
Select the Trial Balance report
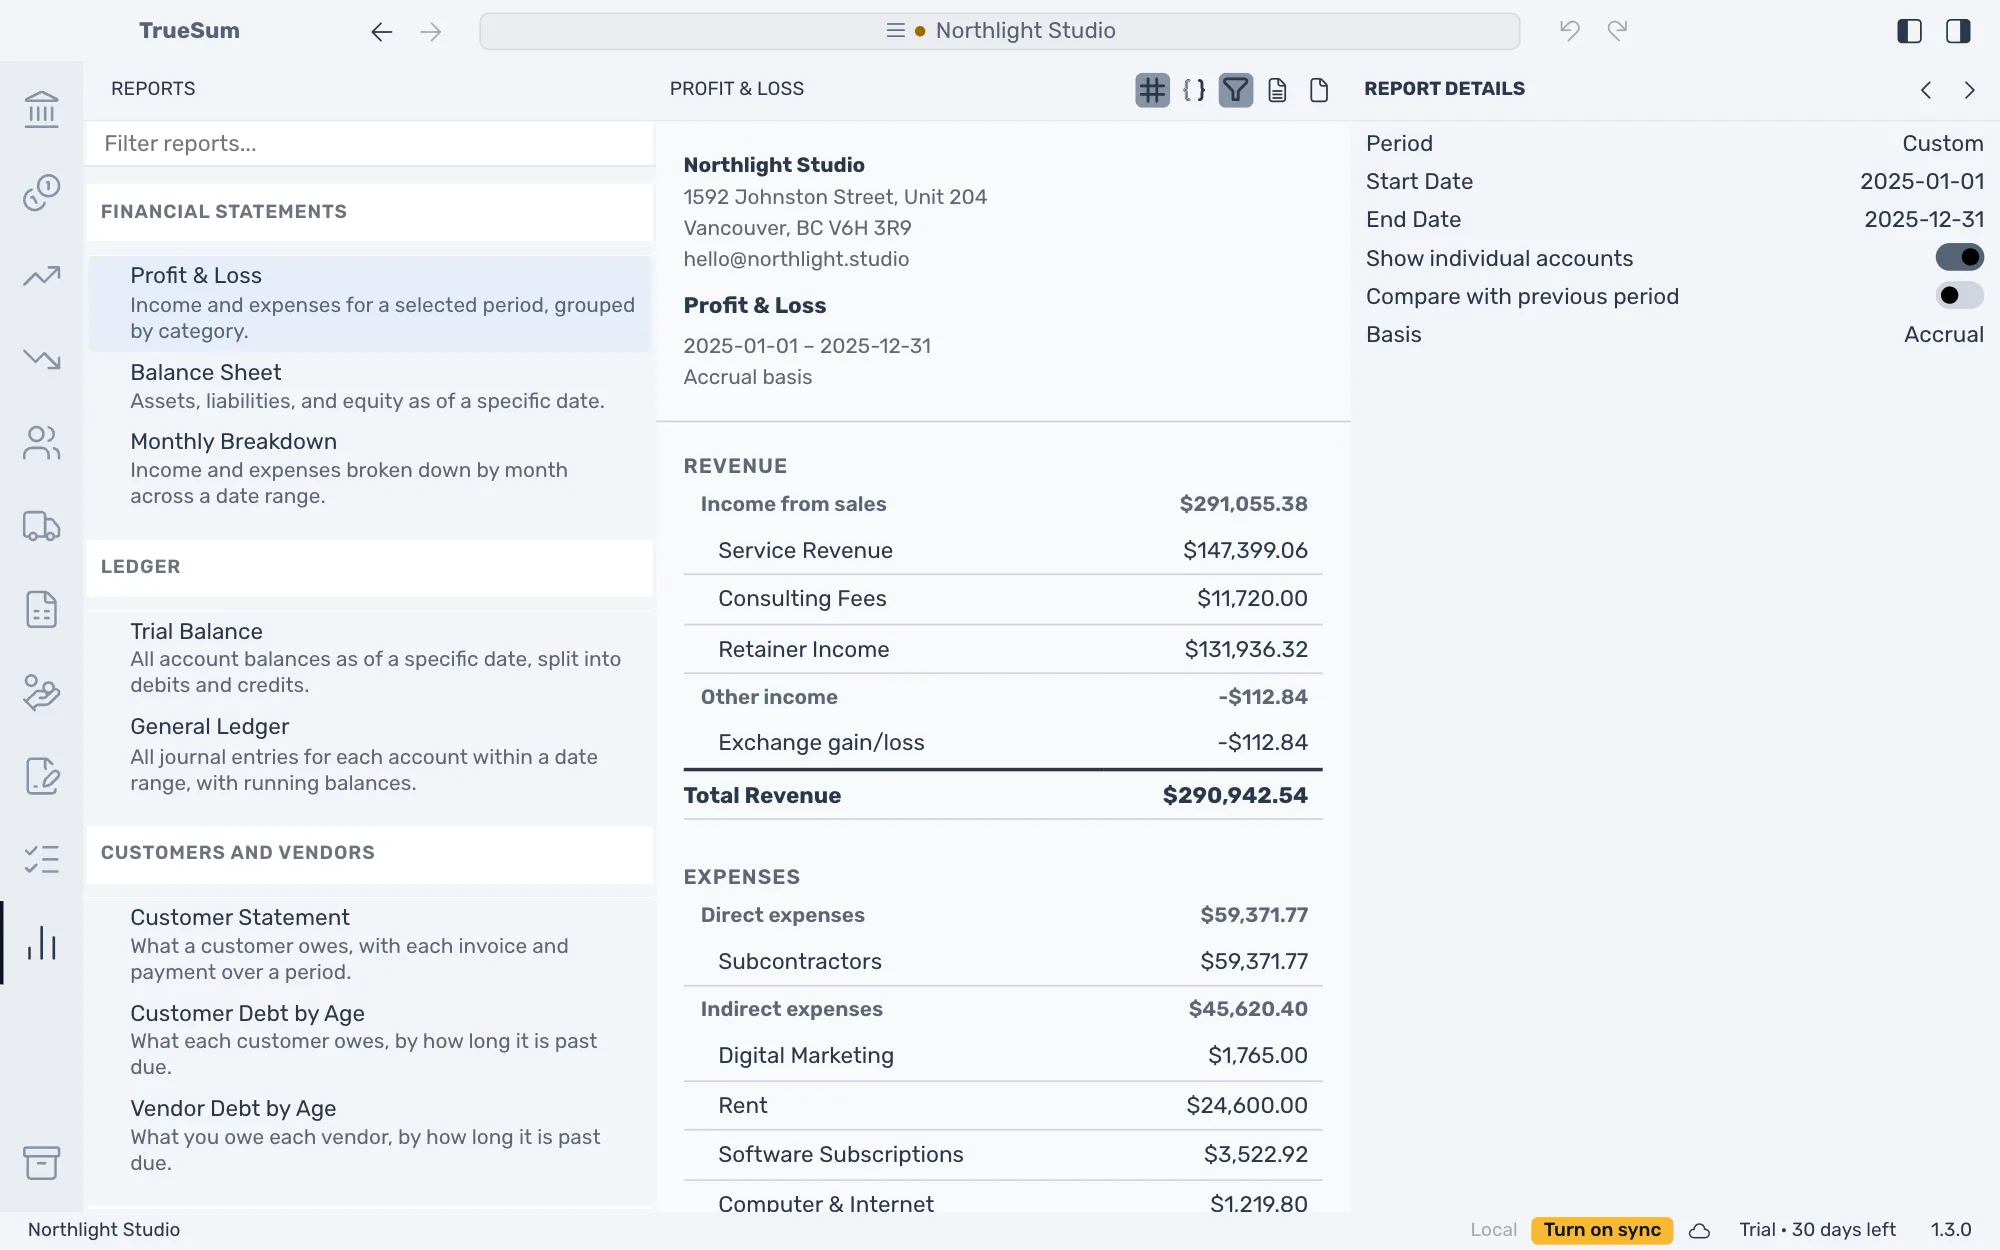[369, 657]
